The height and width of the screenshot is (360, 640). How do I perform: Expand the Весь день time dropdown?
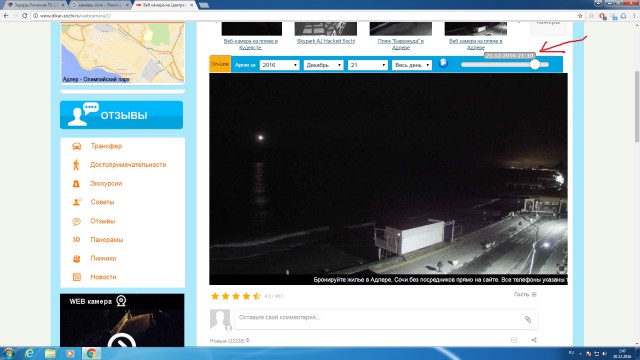(x=411, y=65)
